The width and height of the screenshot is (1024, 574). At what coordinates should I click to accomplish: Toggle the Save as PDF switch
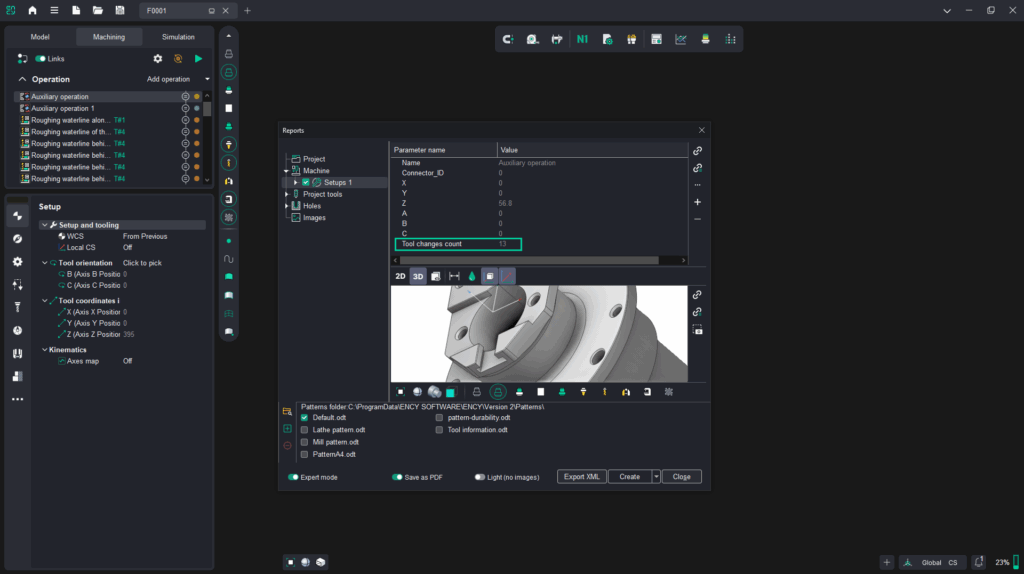coord(397,477)
